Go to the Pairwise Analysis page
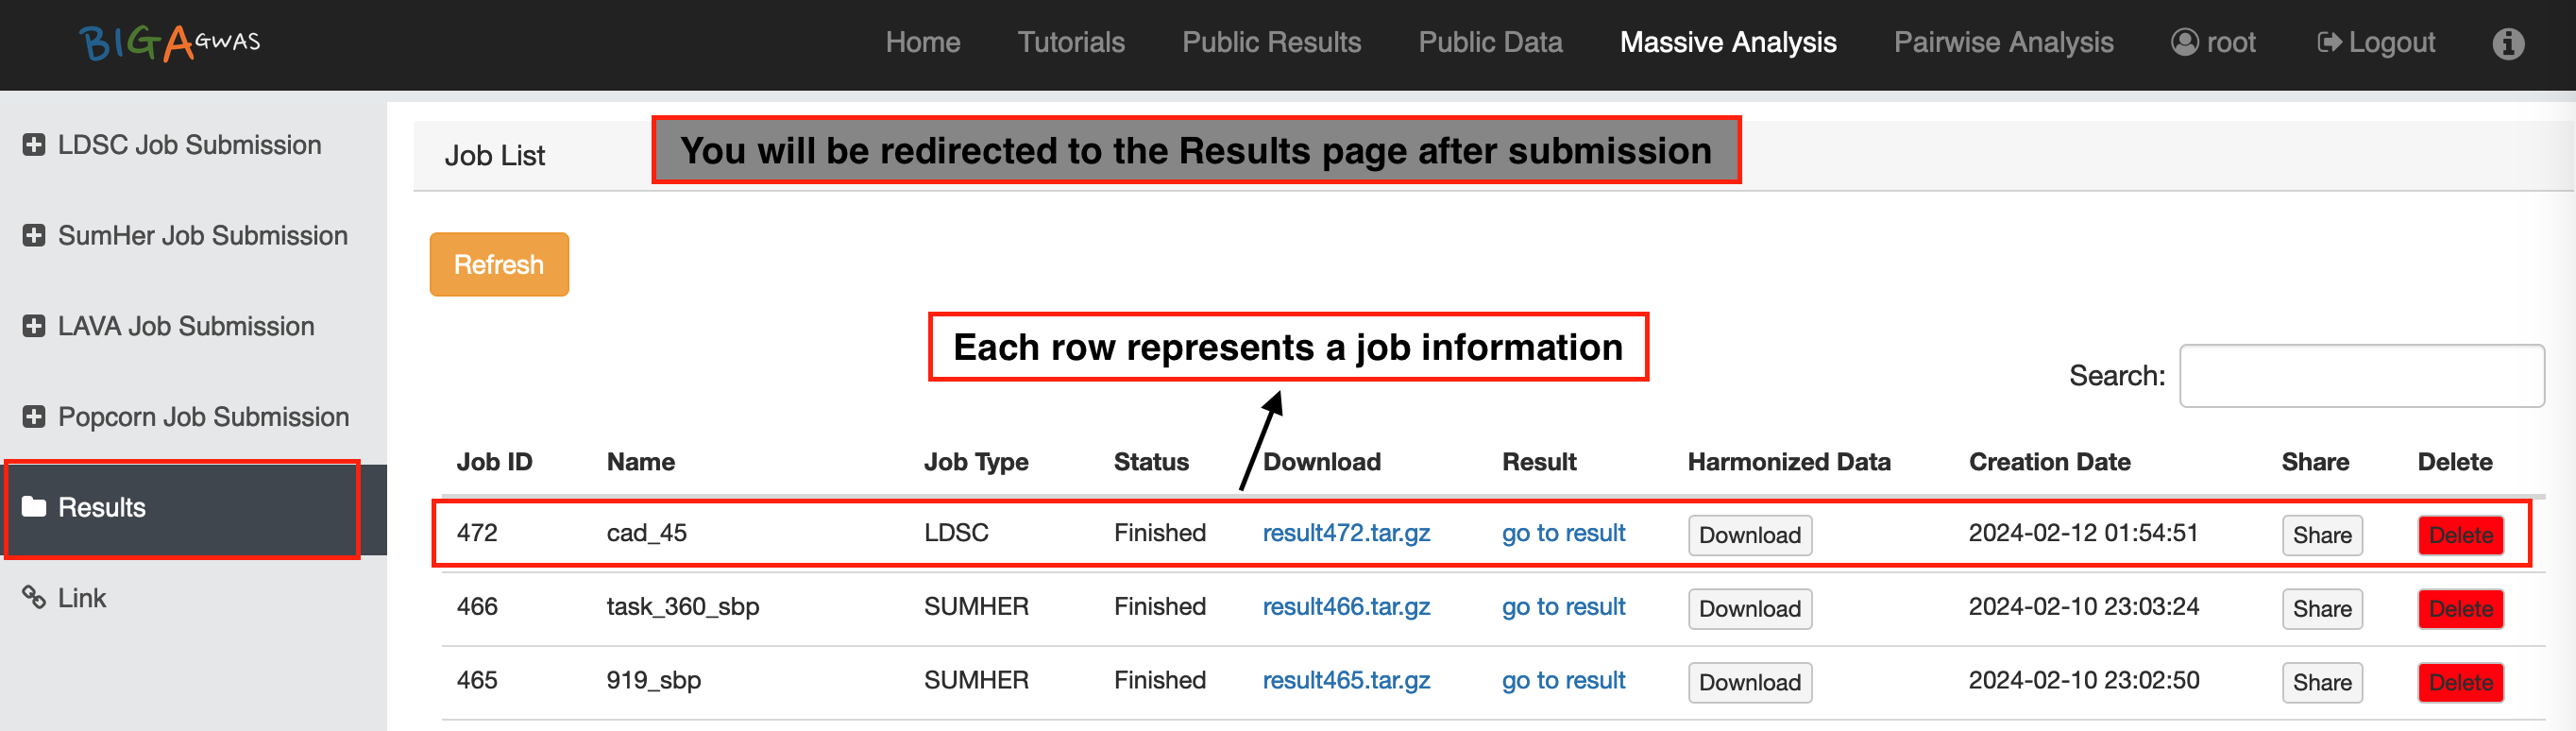 point(2003,42)
